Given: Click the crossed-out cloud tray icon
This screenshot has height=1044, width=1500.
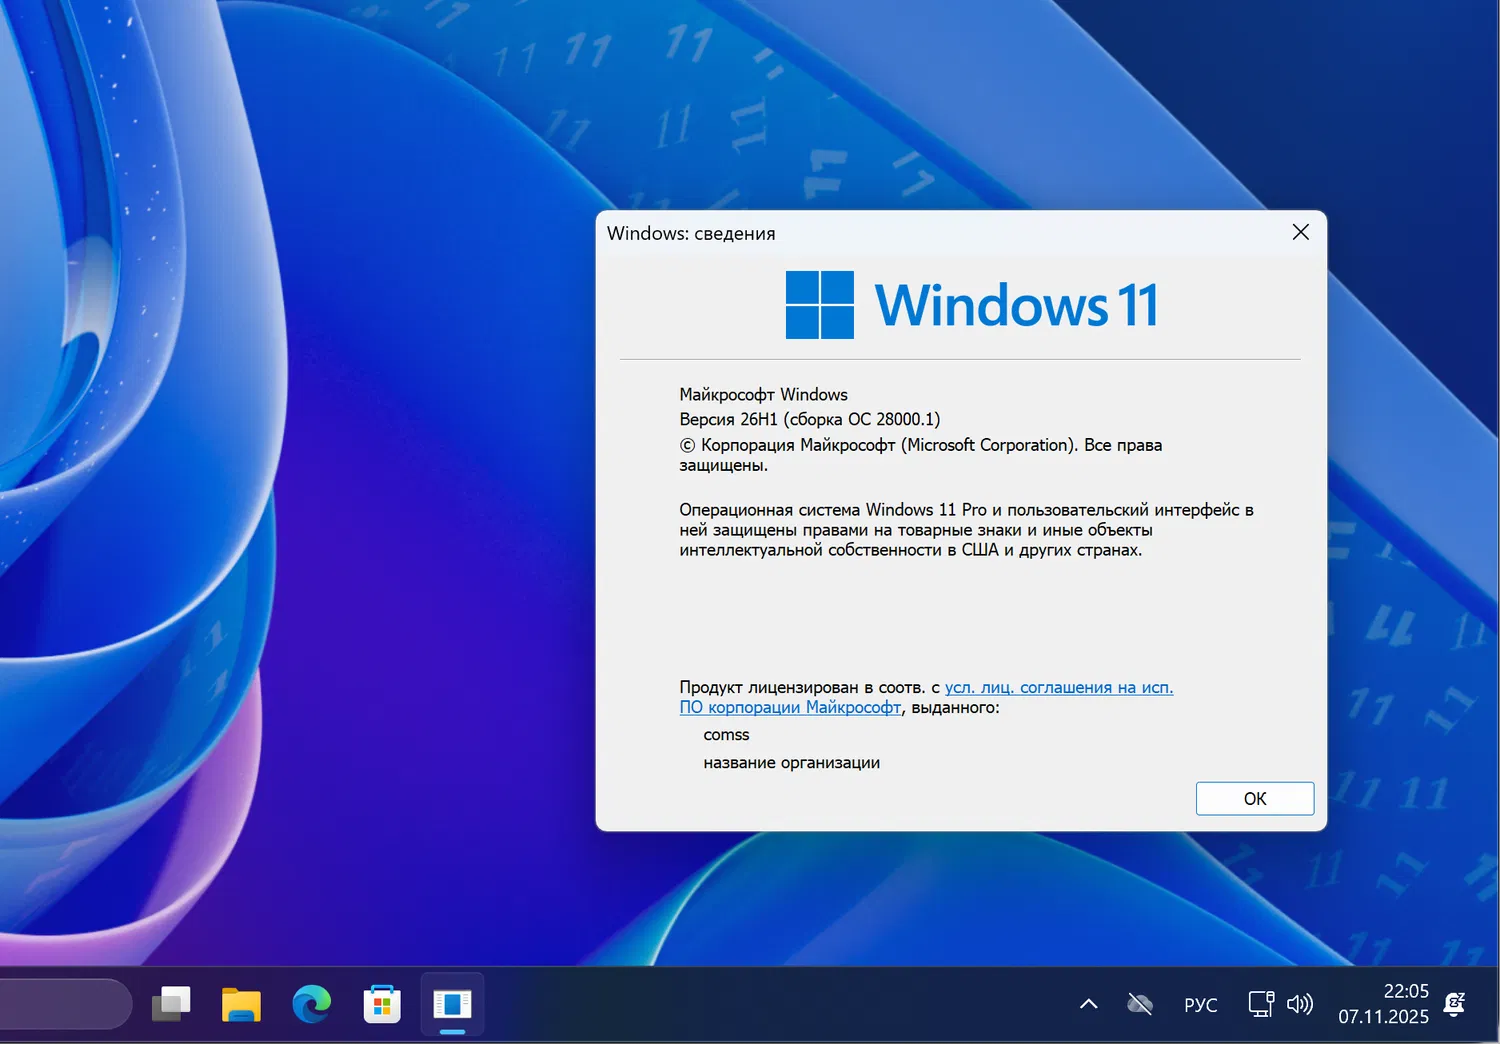Looking at the screenshot, I should (x=1140, y=1004).
